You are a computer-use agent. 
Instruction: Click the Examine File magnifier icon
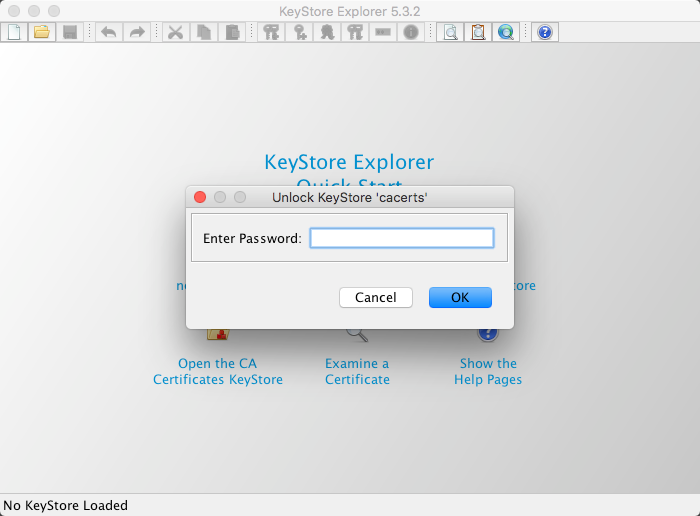(x=450, y=32)
